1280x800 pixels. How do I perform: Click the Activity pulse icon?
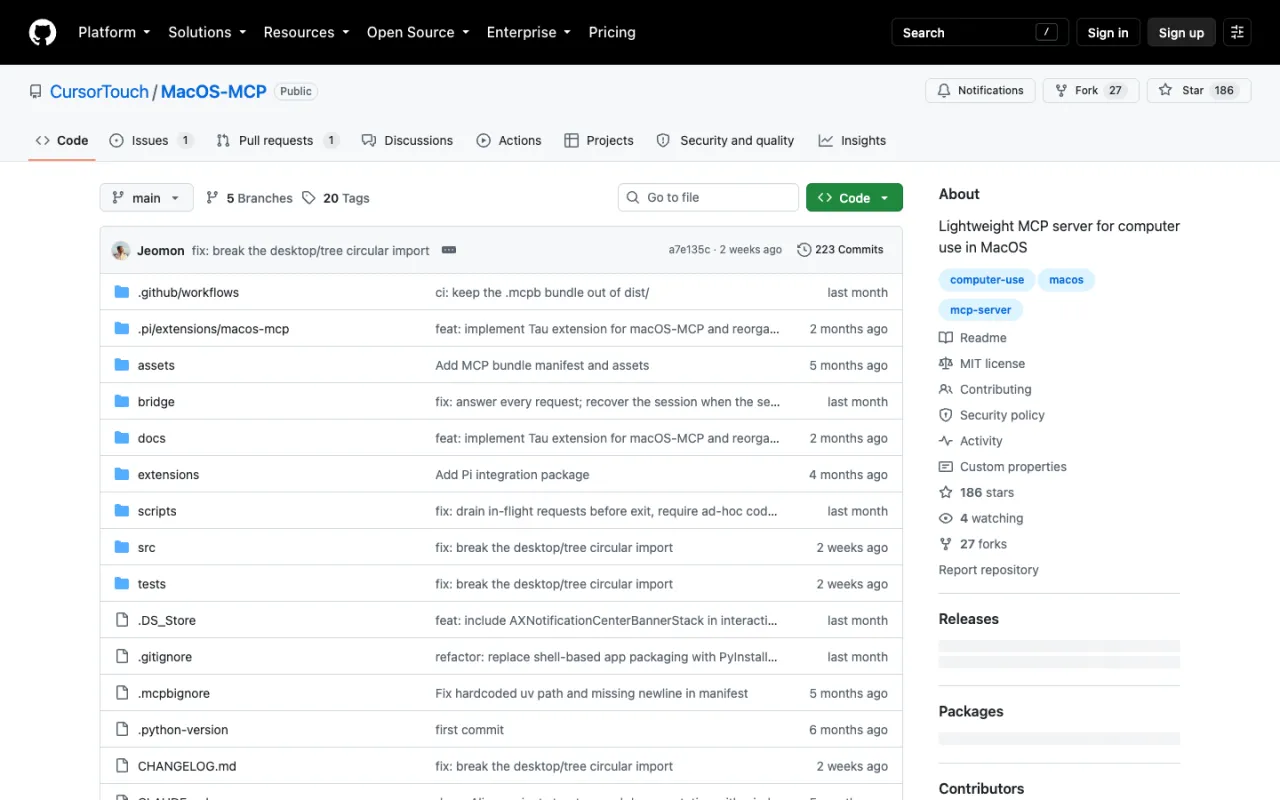[x=946, y=441]
